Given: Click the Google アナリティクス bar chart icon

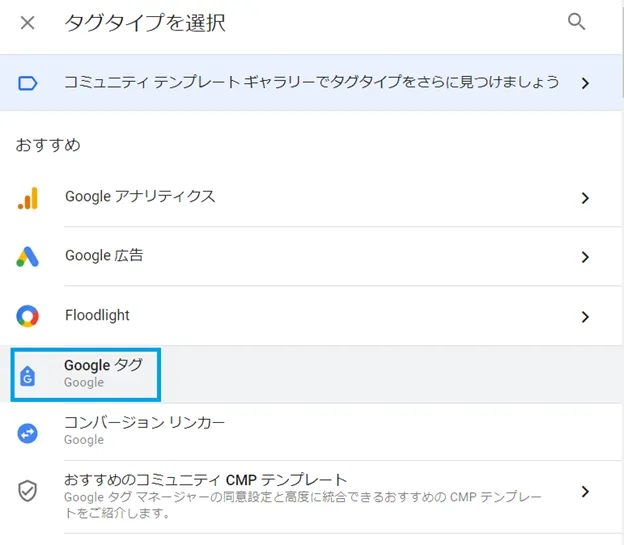Looking at the screenshot, I should coord(28,198).
